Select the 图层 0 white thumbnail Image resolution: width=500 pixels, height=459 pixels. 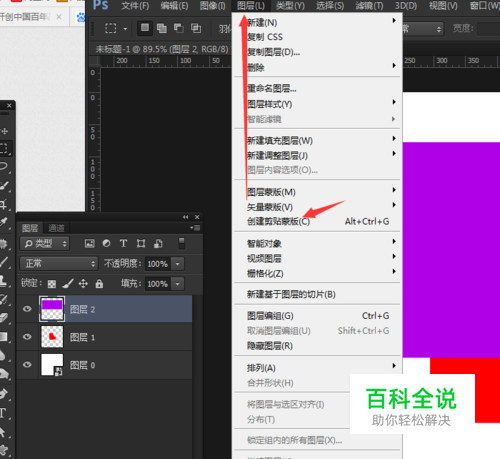(52, 365)
